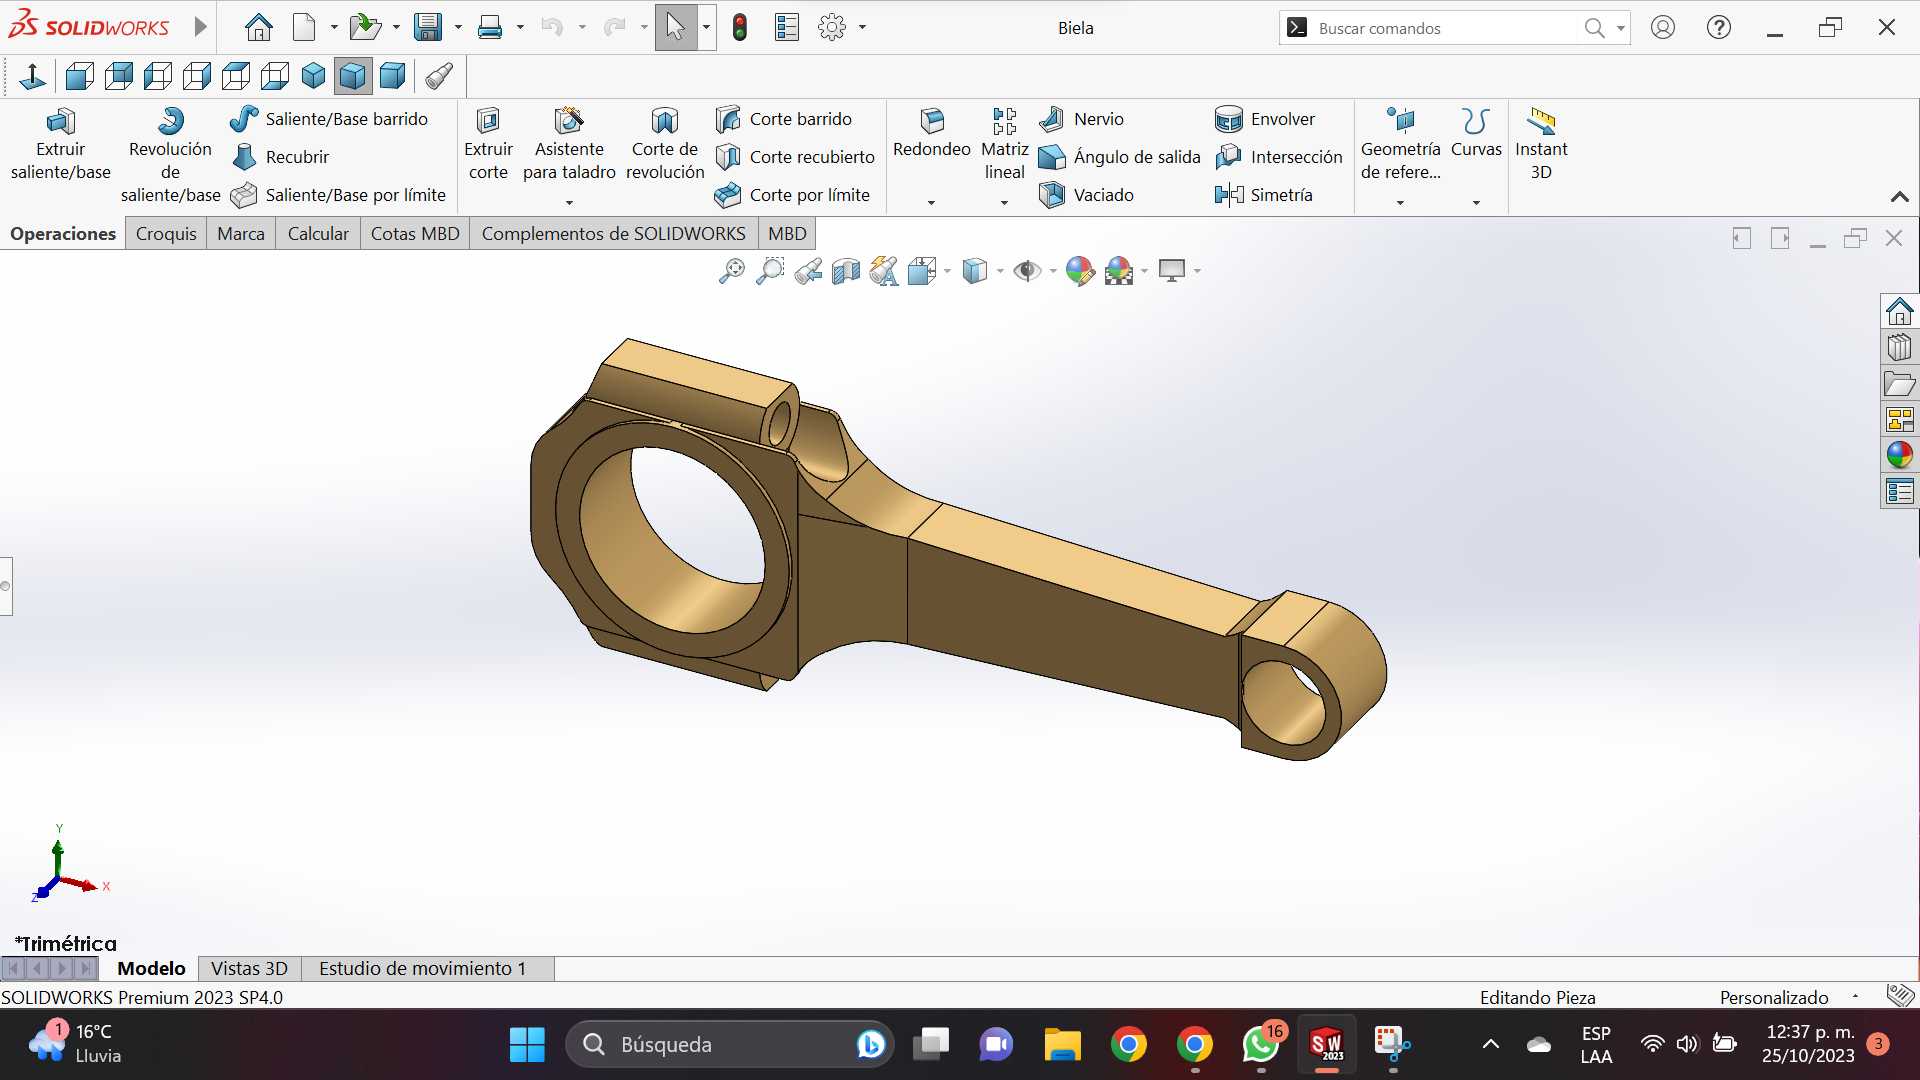The height and width of the screenshot is (1080, 1920).
Task: Expand the Asistente para taladro dropdown
Action: pyautogui.click(x=569, y=203)
